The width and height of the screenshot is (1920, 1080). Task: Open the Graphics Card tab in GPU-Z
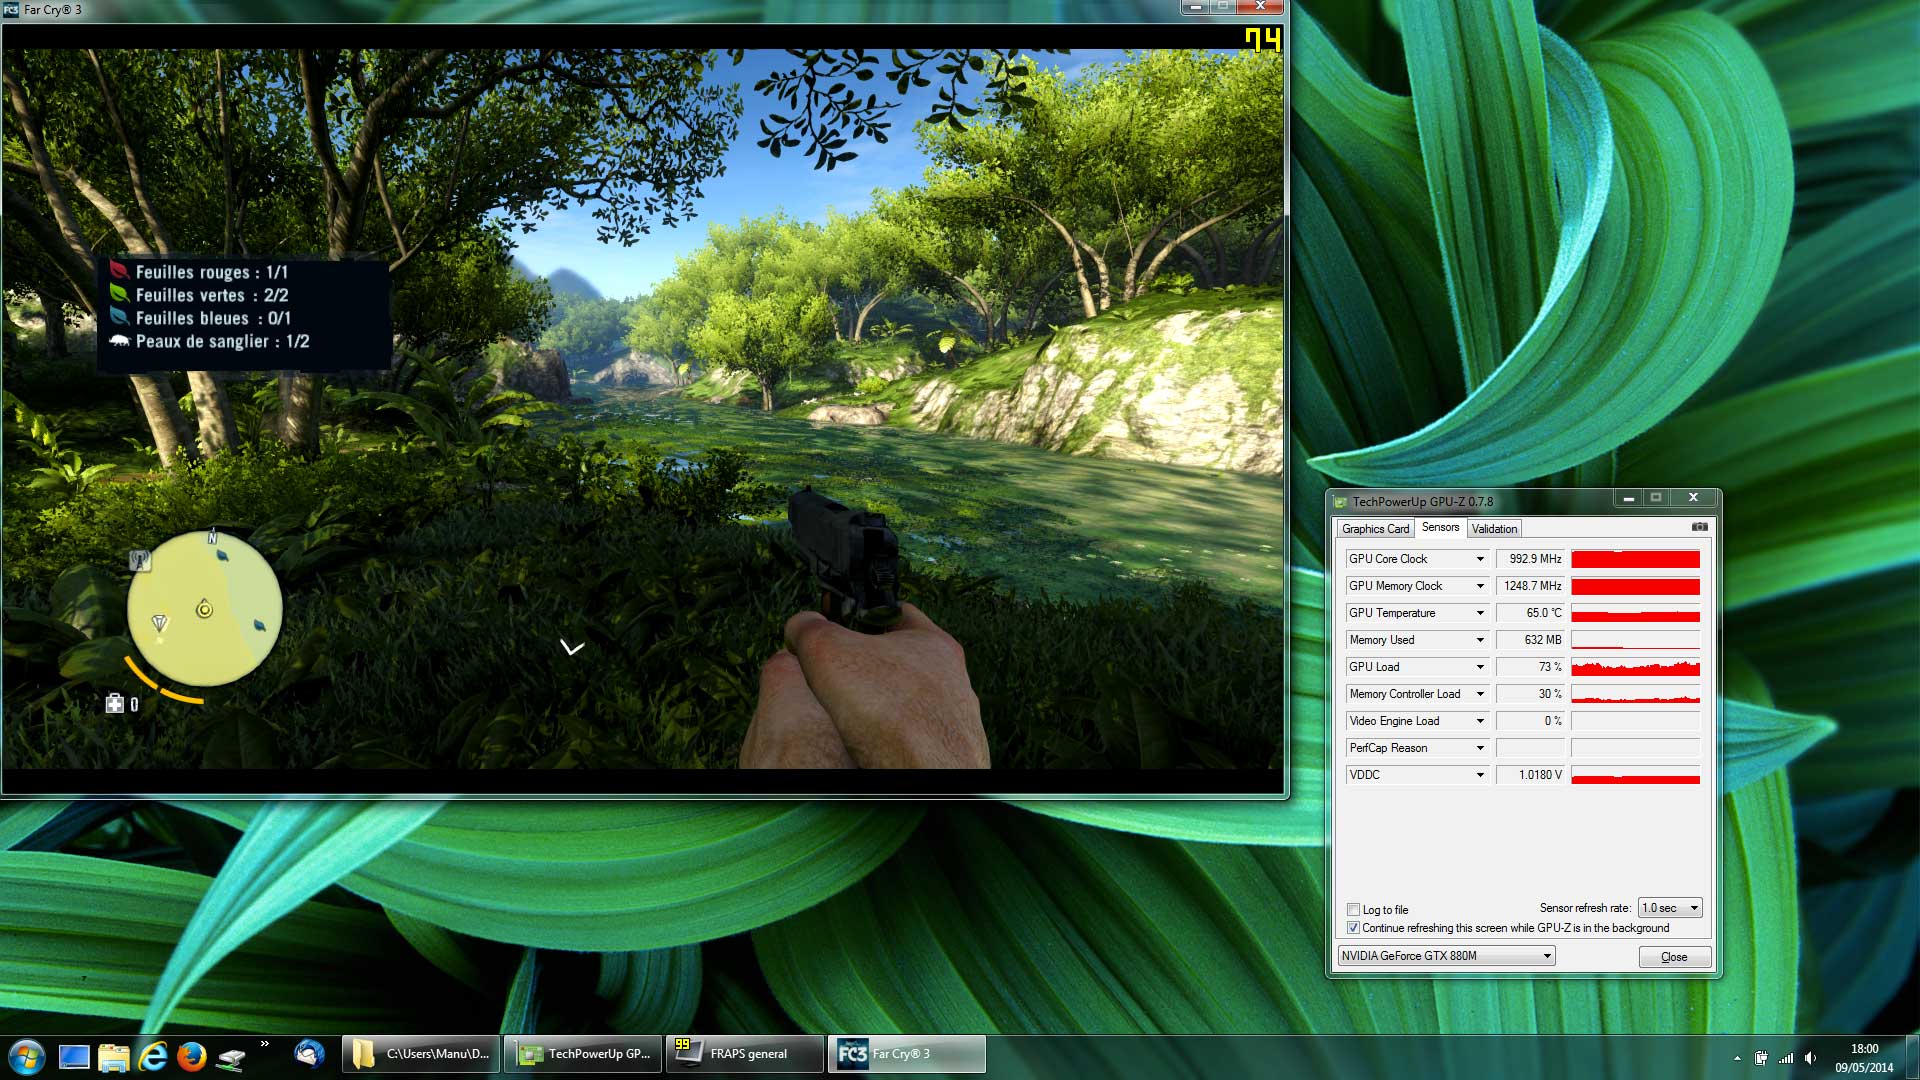(x=1375, y=529)
